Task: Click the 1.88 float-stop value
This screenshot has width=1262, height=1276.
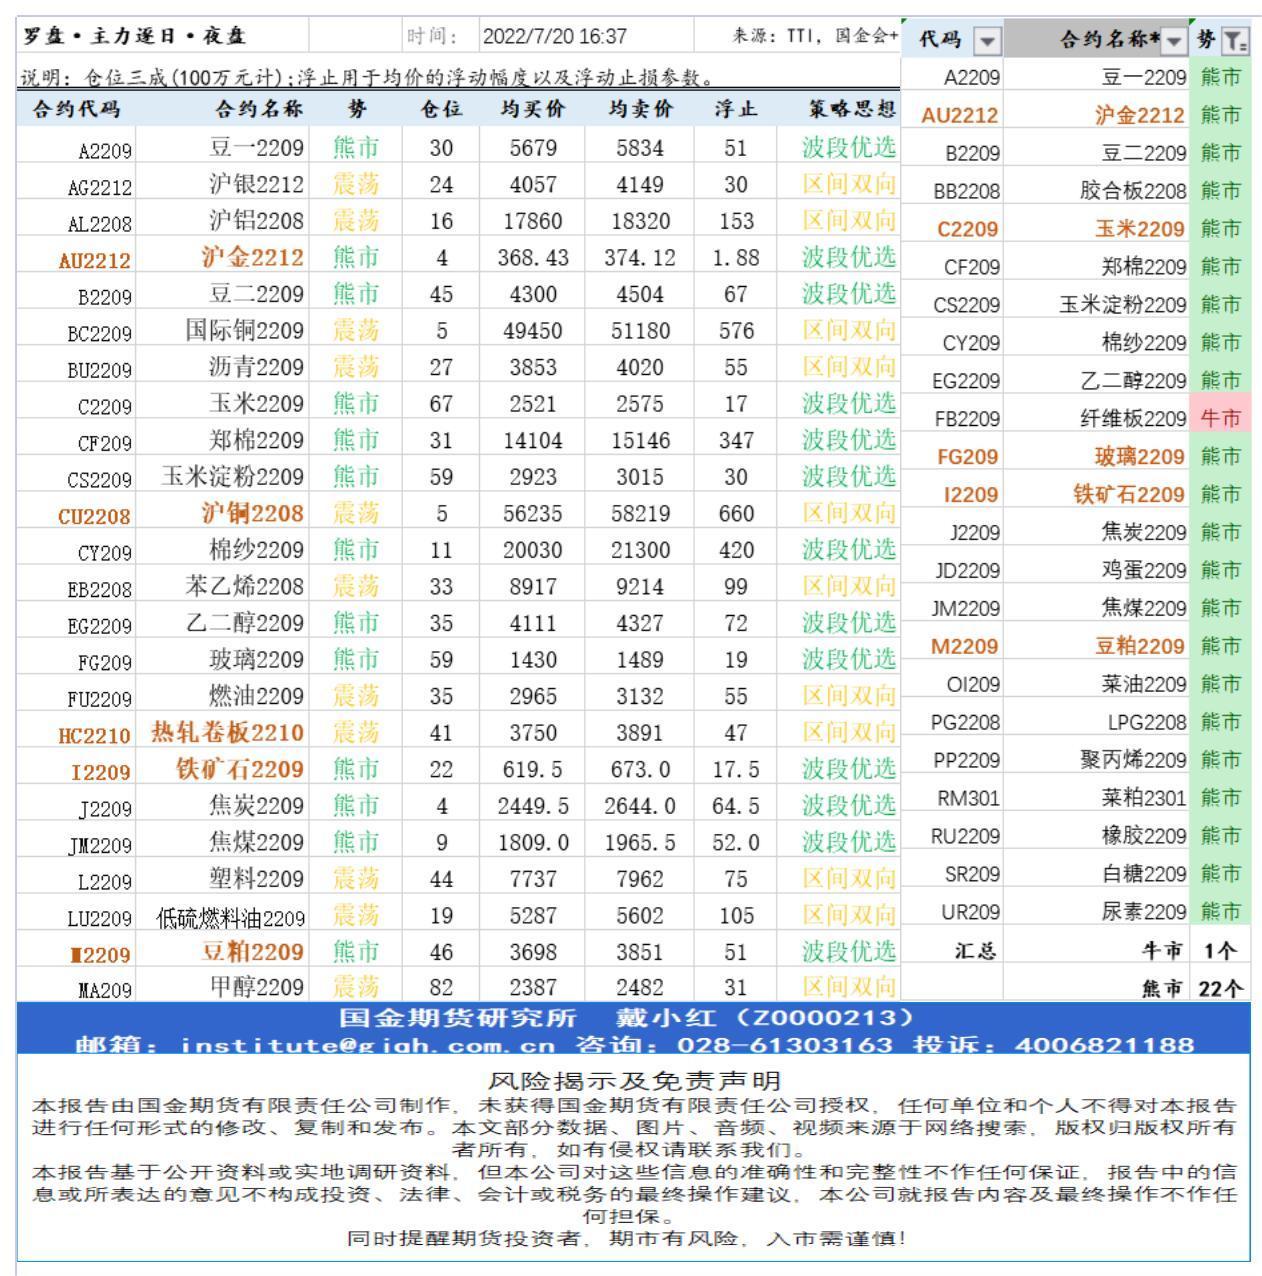Action: tap(736, 259)
